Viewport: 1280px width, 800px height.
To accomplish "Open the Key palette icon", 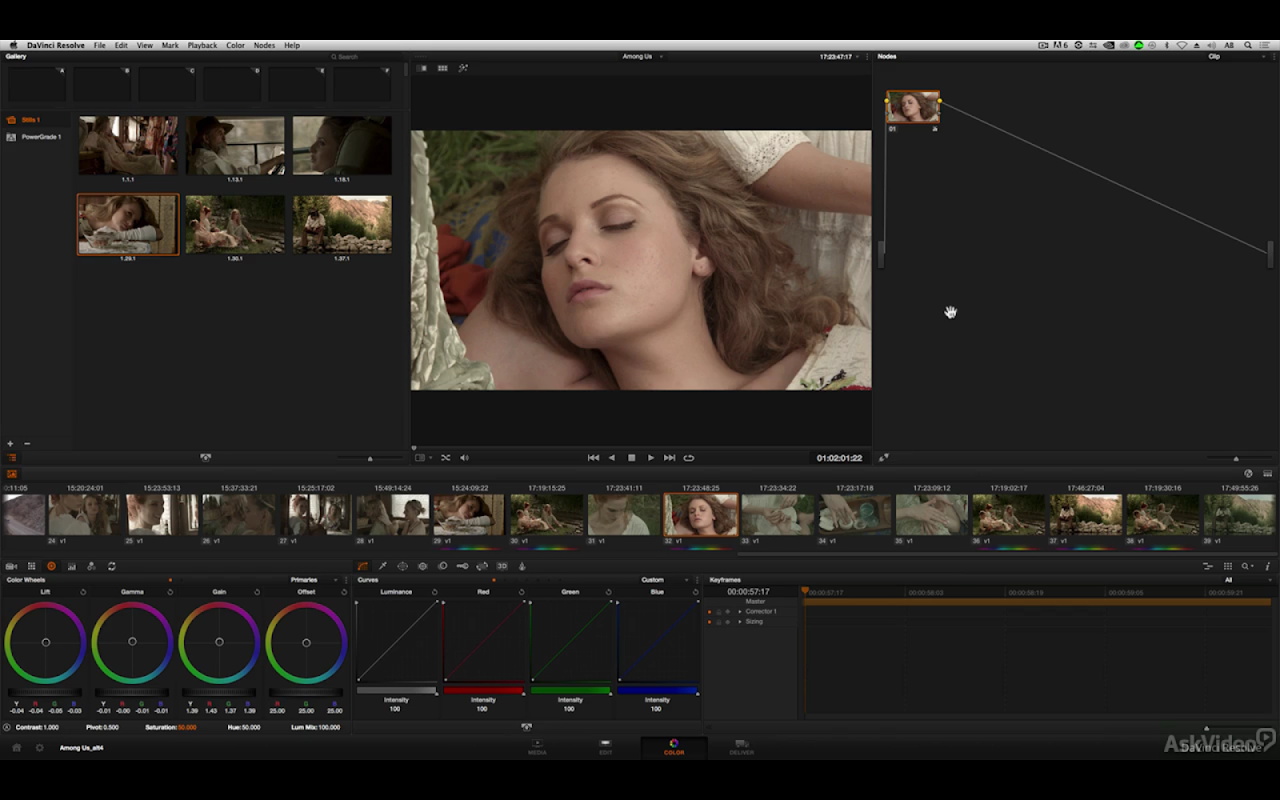I will tap(462, 566).
